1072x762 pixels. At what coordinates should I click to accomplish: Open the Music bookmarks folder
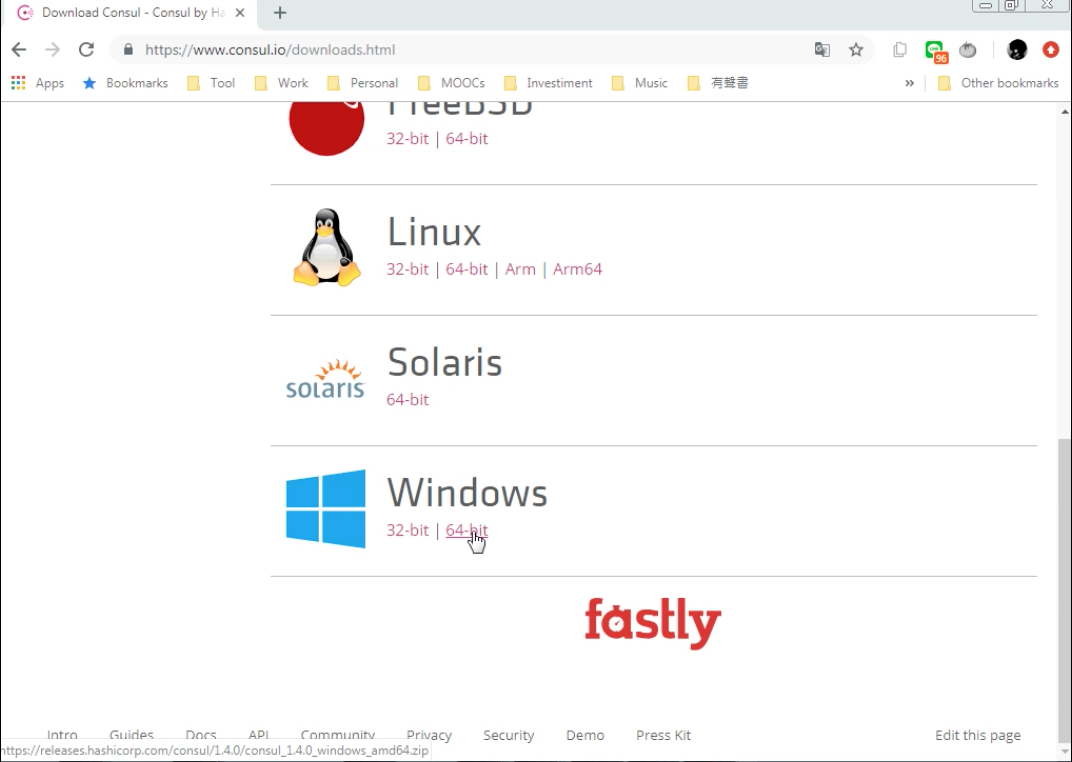[x=639, y=83]
